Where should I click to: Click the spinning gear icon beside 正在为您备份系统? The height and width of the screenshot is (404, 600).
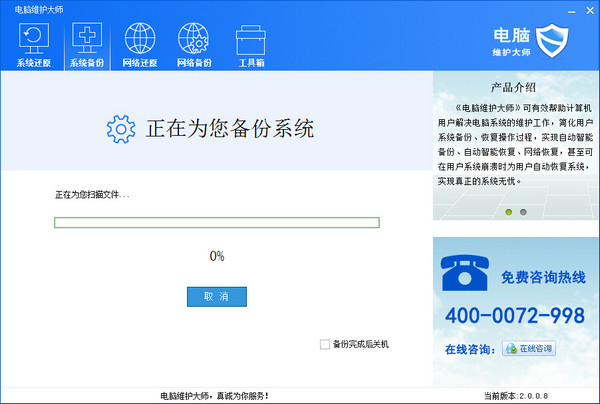[121, 129]
